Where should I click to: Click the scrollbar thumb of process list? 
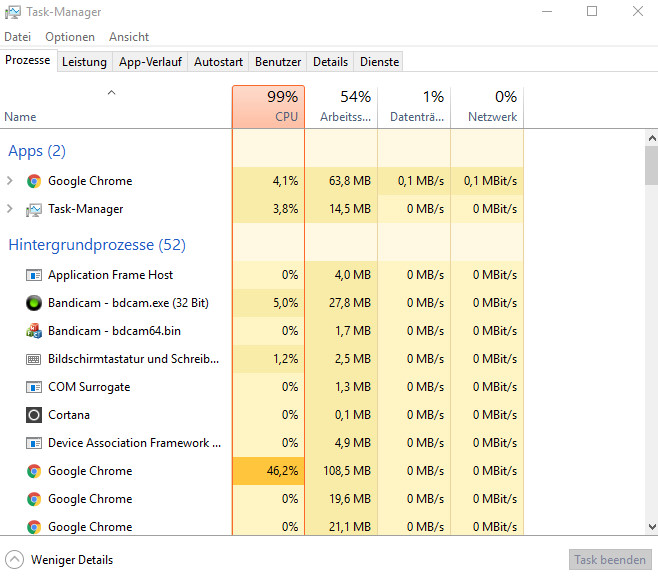click(652, 165)
